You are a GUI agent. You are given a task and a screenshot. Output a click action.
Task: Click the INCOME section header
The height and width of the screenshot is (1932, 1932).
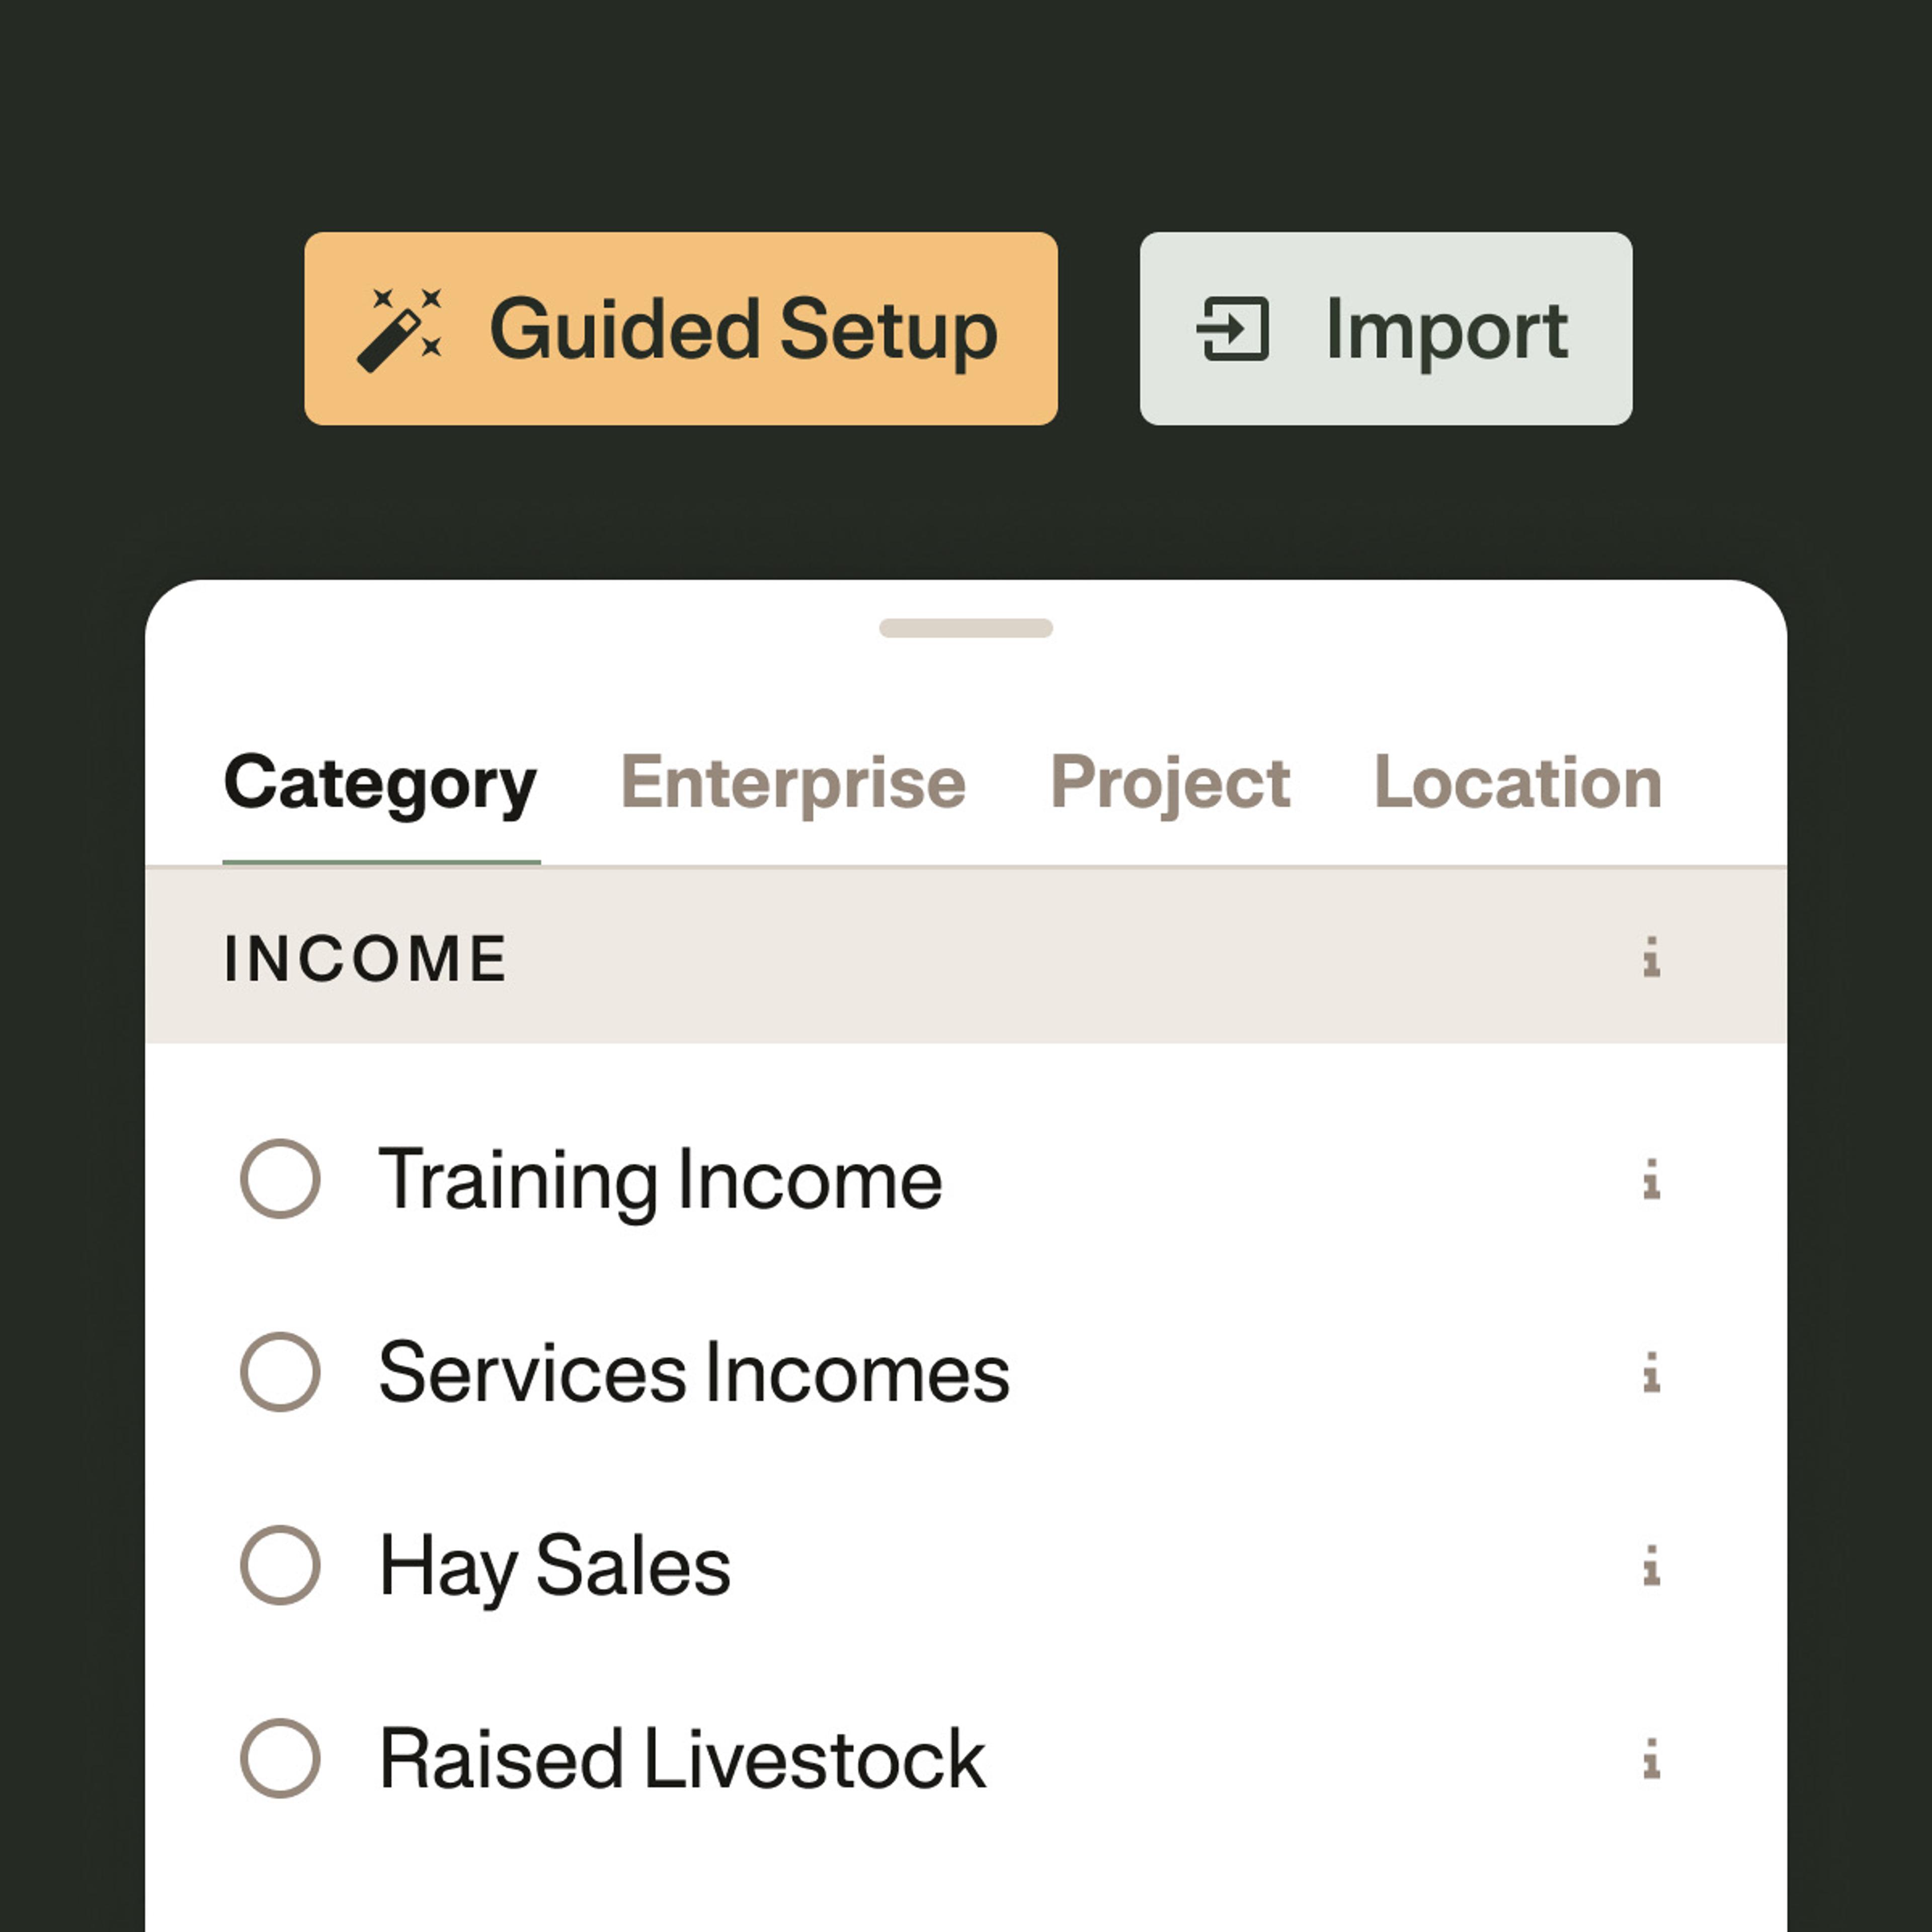pyautogui.click(x=366, y=958)
